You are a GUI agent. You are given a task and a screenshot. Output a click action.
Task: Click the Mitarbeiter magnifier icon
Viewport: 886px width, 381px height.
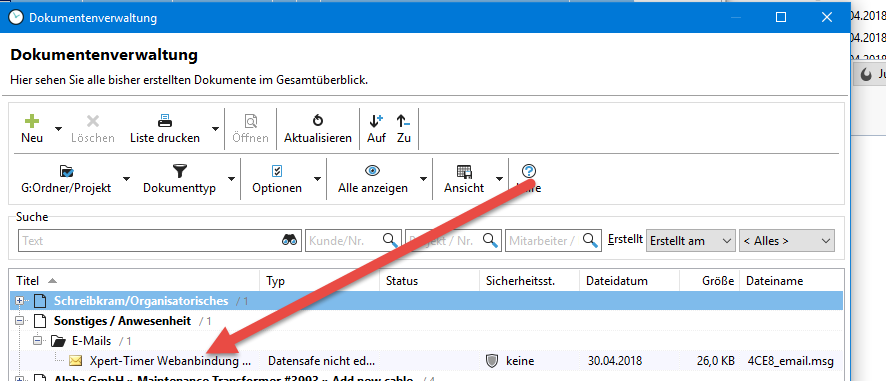(x=591, y=240)
